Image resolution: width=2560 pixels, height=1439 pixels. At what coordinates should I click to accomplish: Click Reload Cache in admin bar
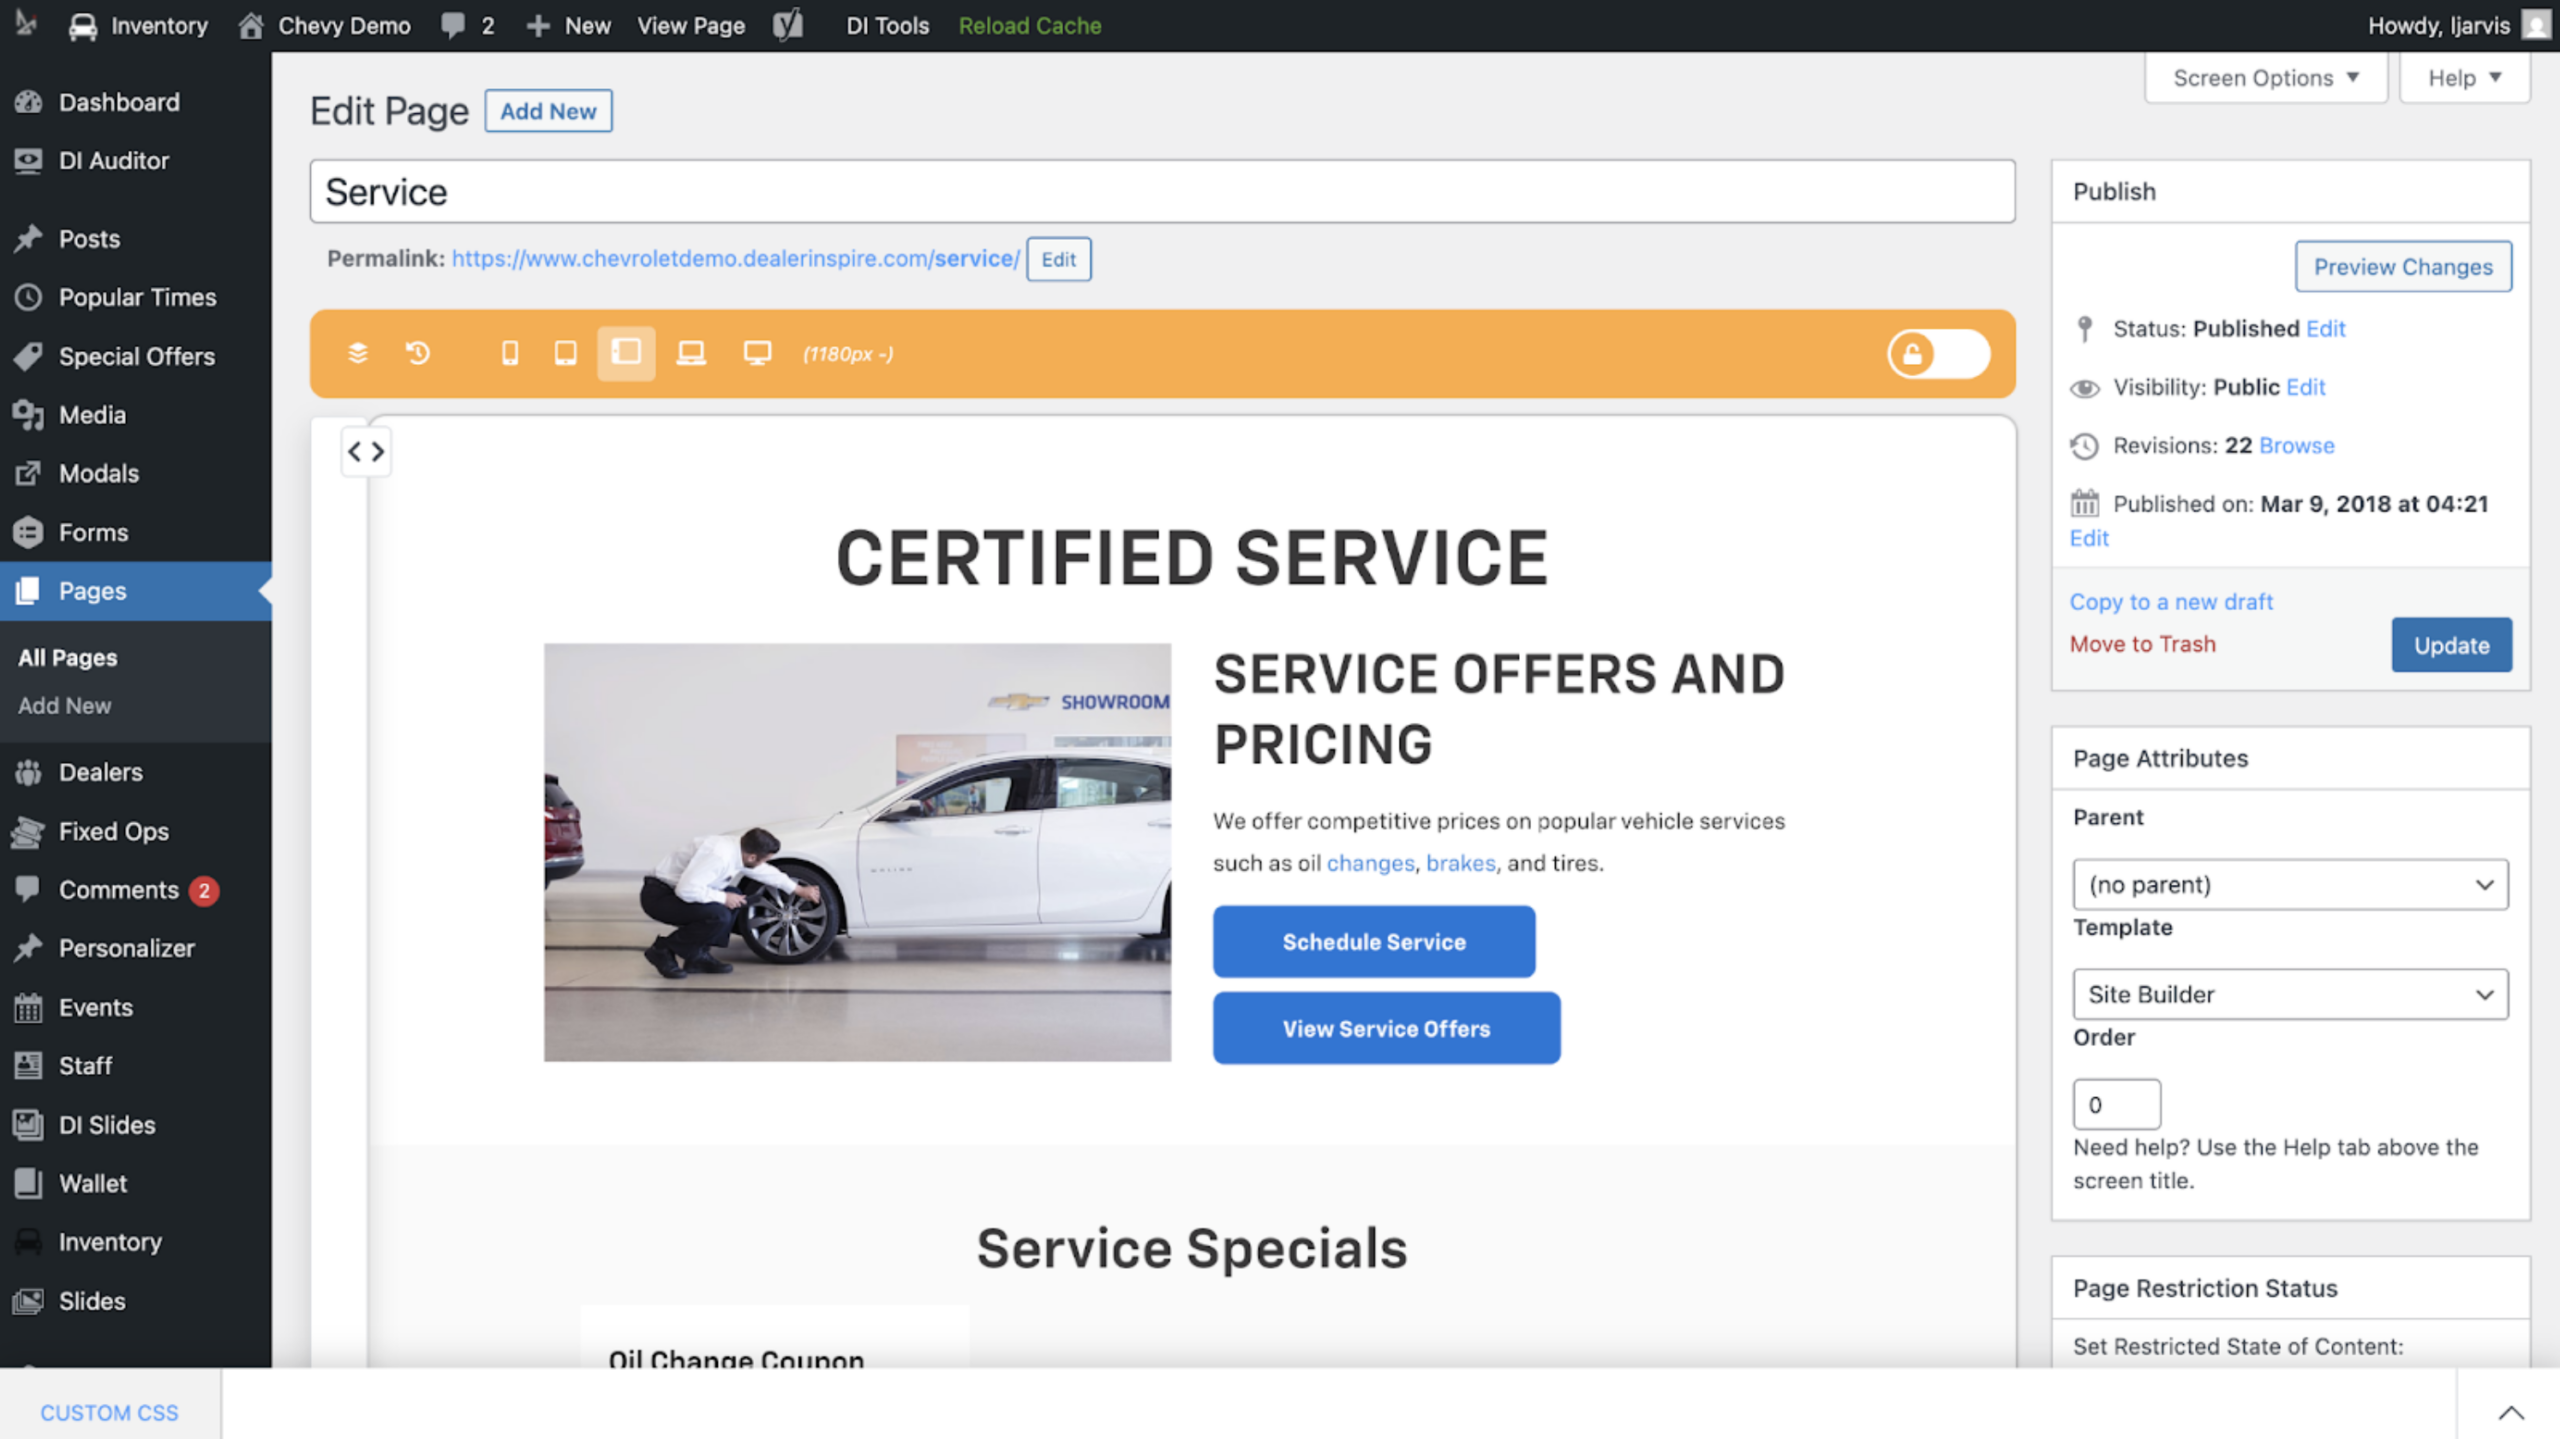coord(1030,25)
